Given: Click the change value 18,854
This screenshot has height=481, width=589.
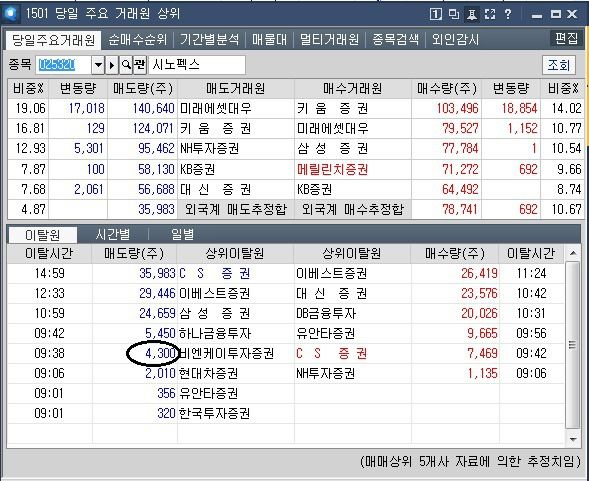Looking at the screenshot, I should tap(520, 109).
